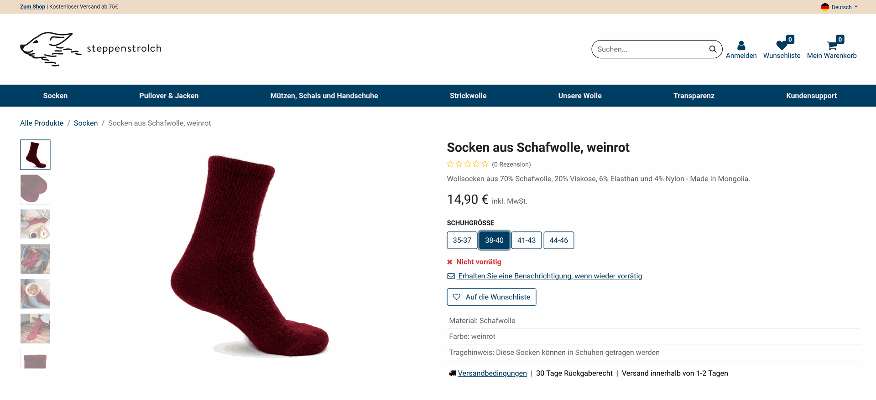Select shoe size 41-43
This screenshot has height=400, width=876.
526,240
